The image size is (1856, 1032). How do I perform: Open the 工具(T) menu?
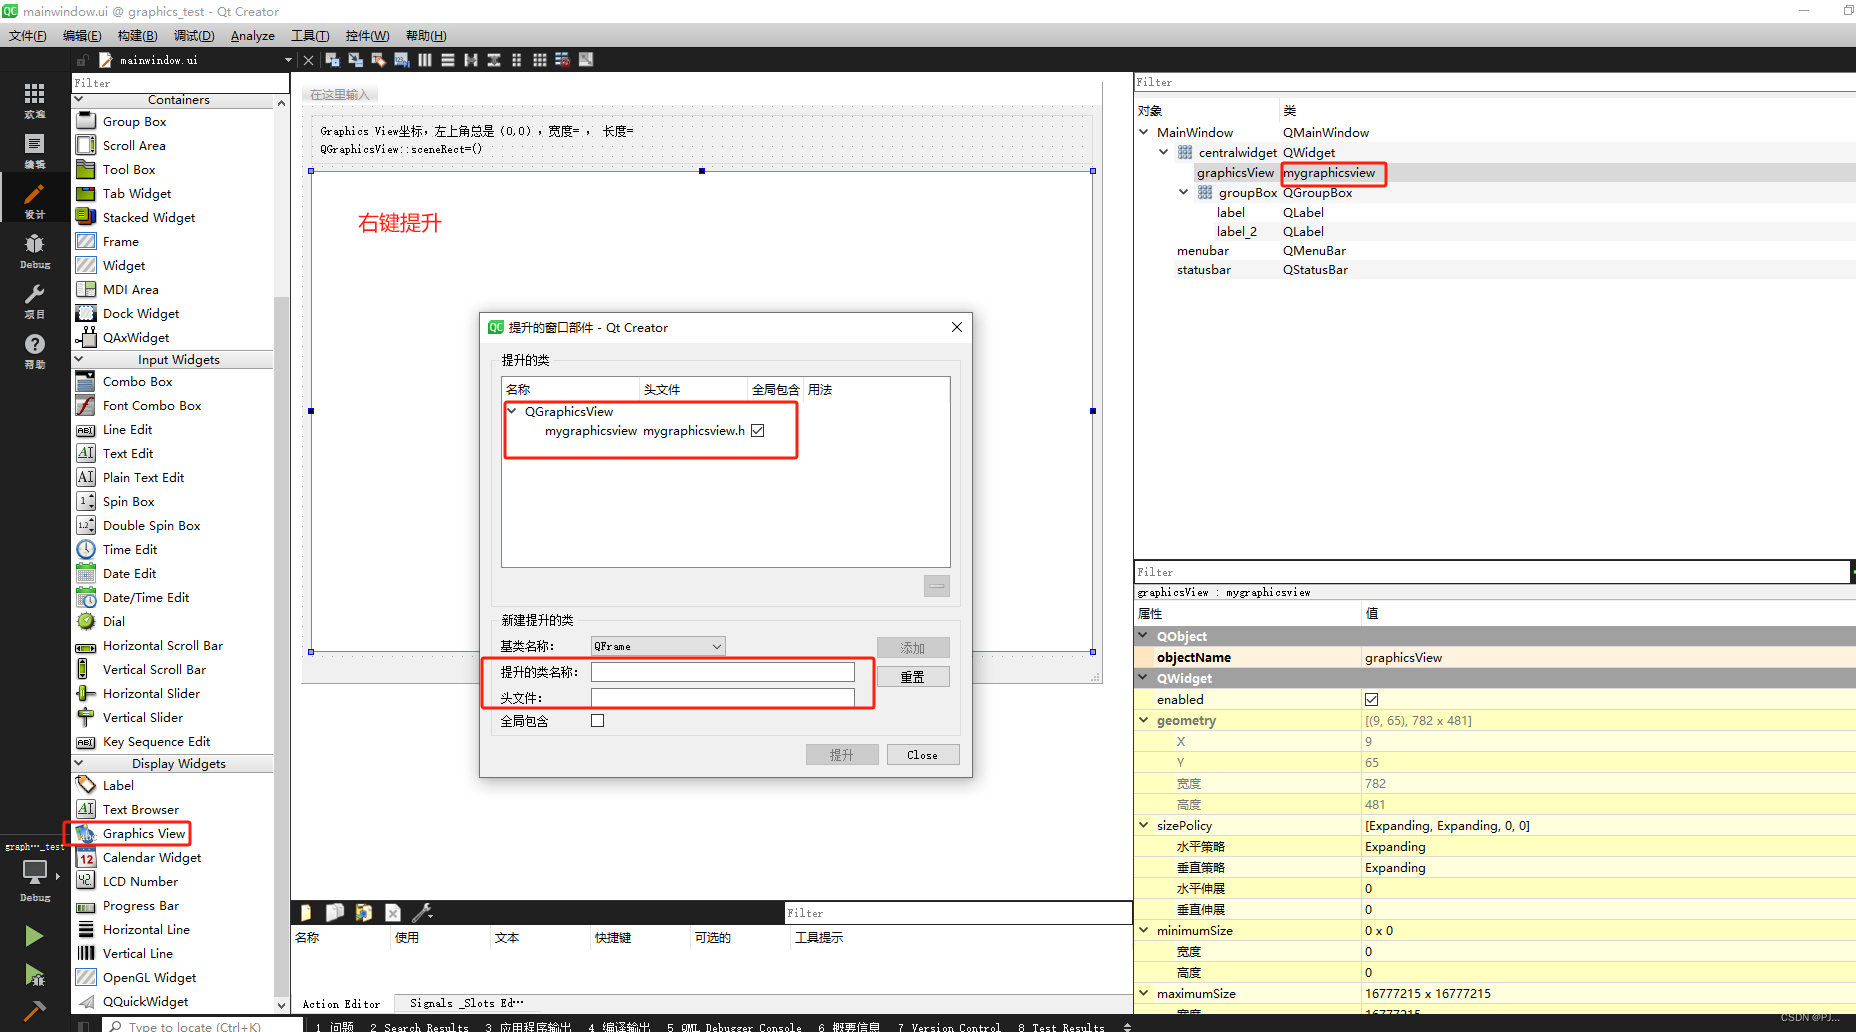point(310,35)
